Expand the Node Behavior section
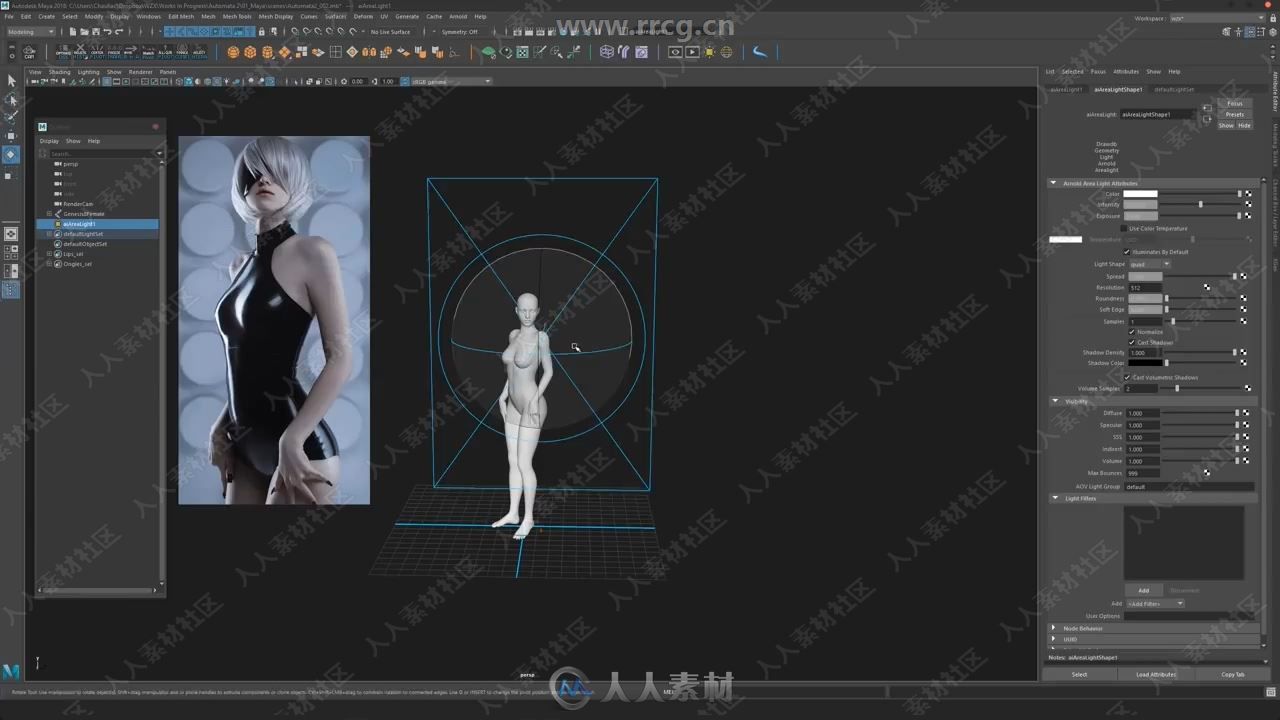 (1054, 628)
